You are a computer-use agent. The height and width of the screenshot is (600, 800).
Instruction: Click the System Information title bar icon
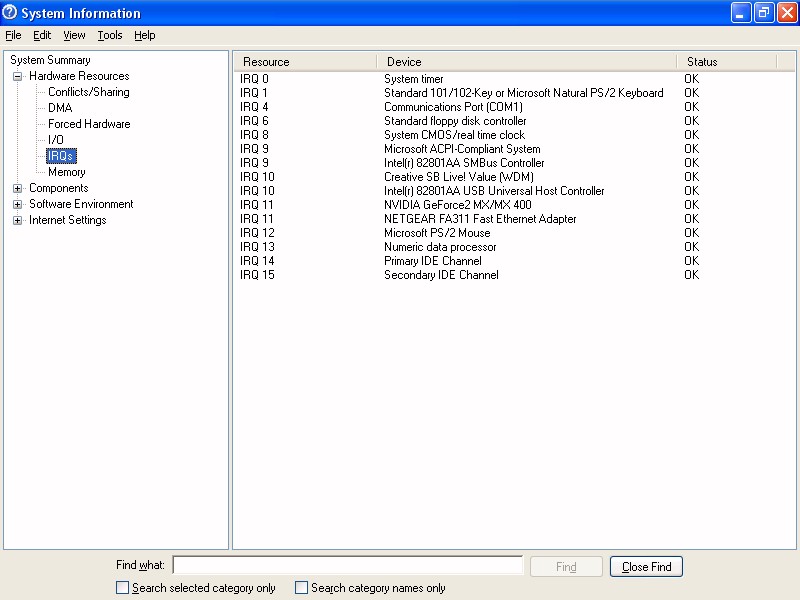coord(9,12)
